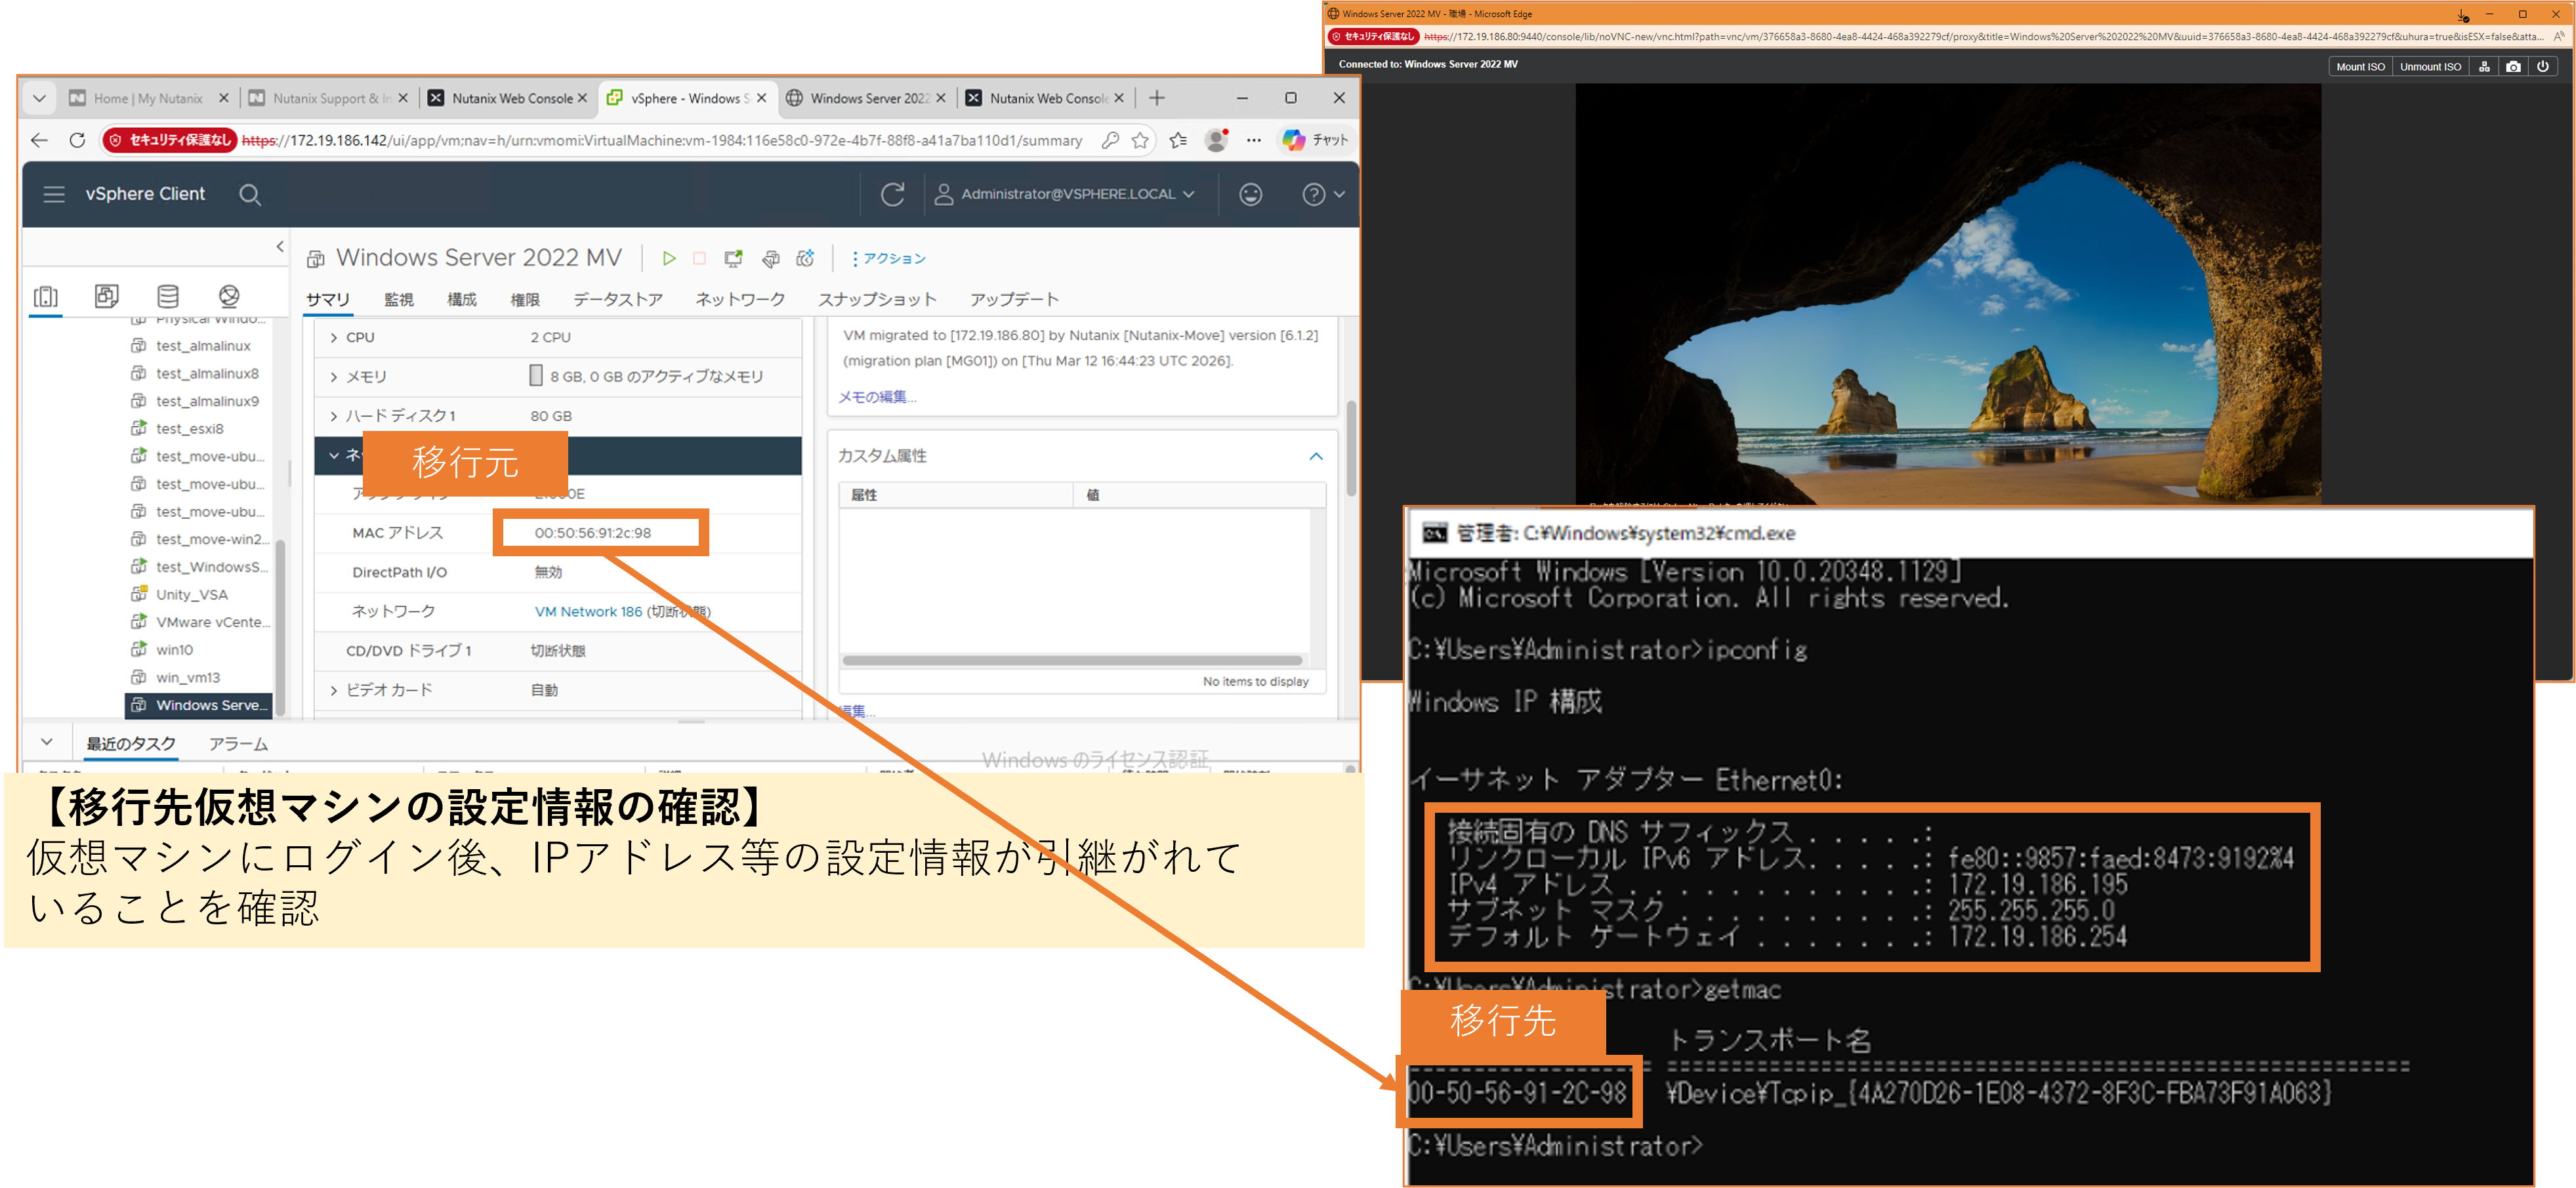Click the password key icon in address bar

(1110, 140)
